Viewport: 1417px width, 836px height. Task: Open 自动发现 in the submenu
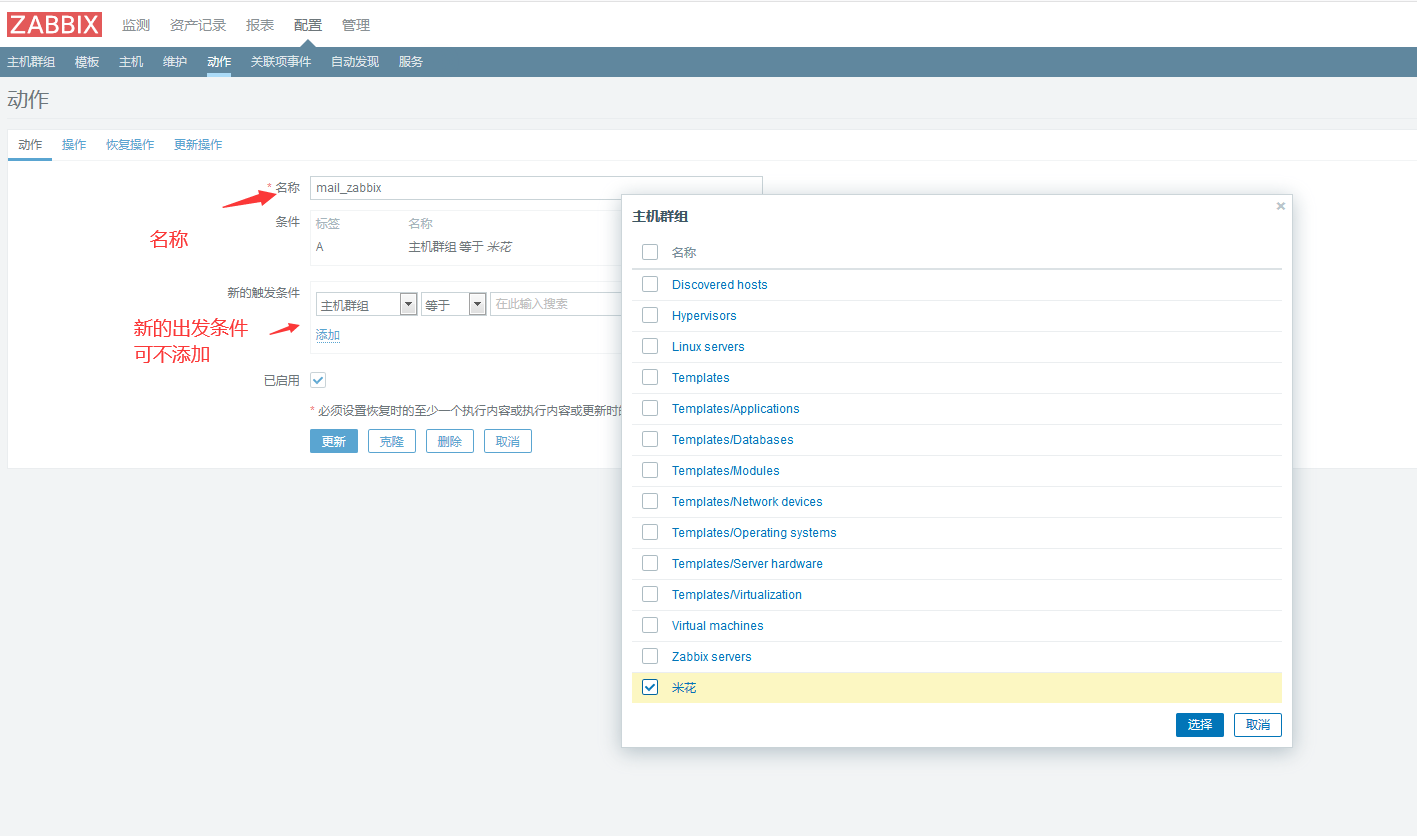[x=355, y=62]
